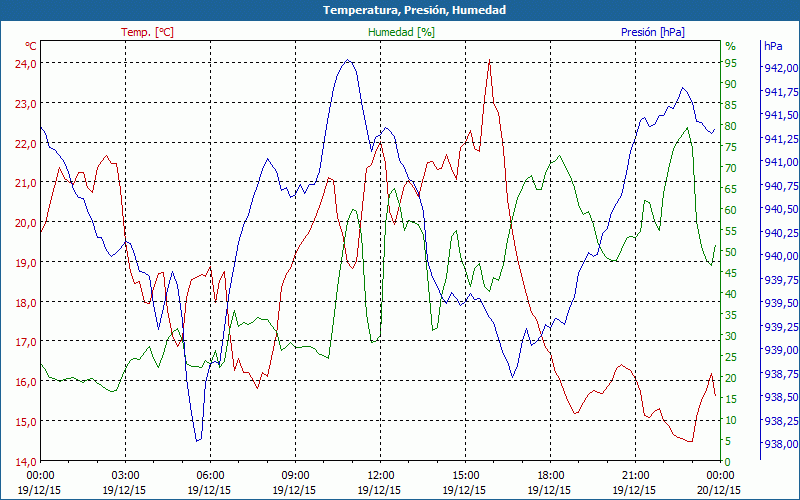The height and width of the screenshot is (500, 800).
Task: Click the '23,0' temperature axis value
Action: click(26, 104)
